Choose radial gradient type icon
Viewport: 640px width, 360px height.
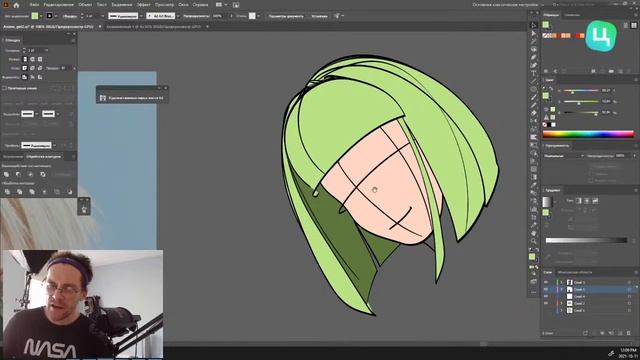coord(587,200)
